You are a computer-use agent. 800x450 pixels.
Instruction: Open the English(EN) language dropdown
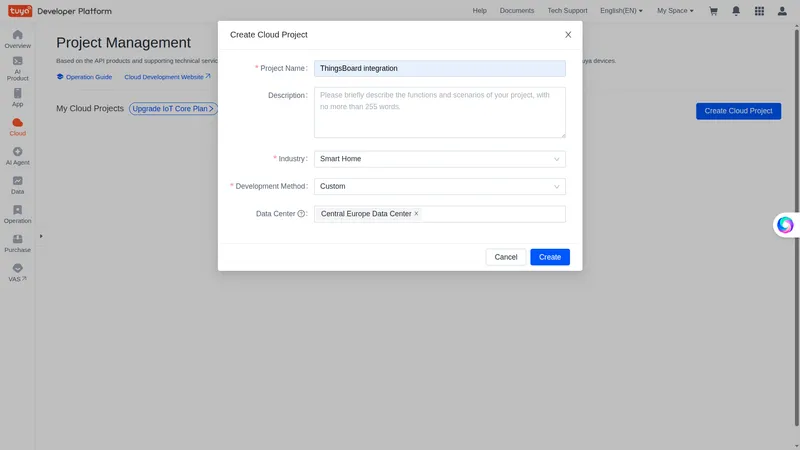[621, 11]
